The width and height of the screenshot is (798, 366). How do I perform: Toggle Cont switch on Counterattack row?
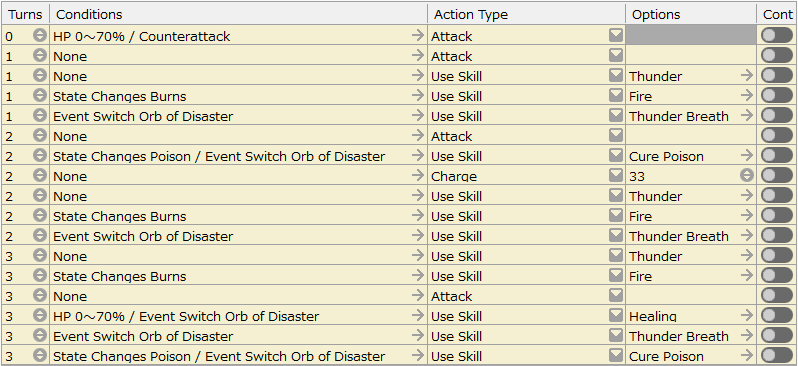(x=777, y=36)
